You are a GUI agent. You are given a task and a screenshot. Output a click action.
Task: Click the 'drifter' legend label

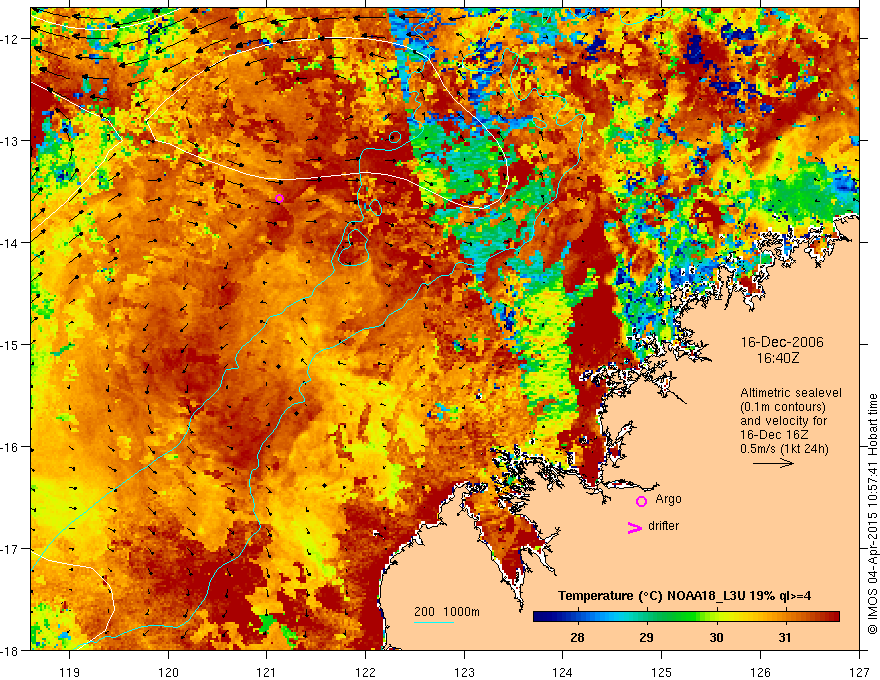[663, 526]
